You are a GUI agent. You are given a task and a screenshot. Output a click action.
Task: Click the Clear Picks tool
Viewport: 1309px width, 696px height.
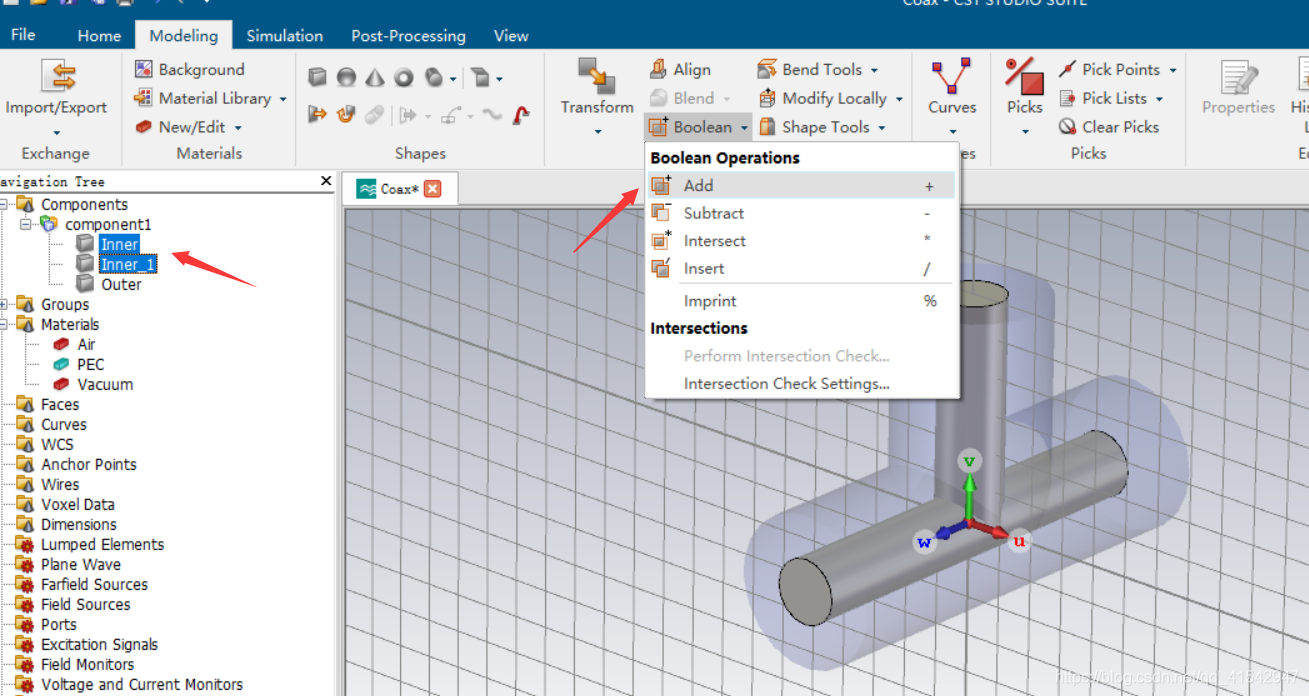[x=1108, y=127]
